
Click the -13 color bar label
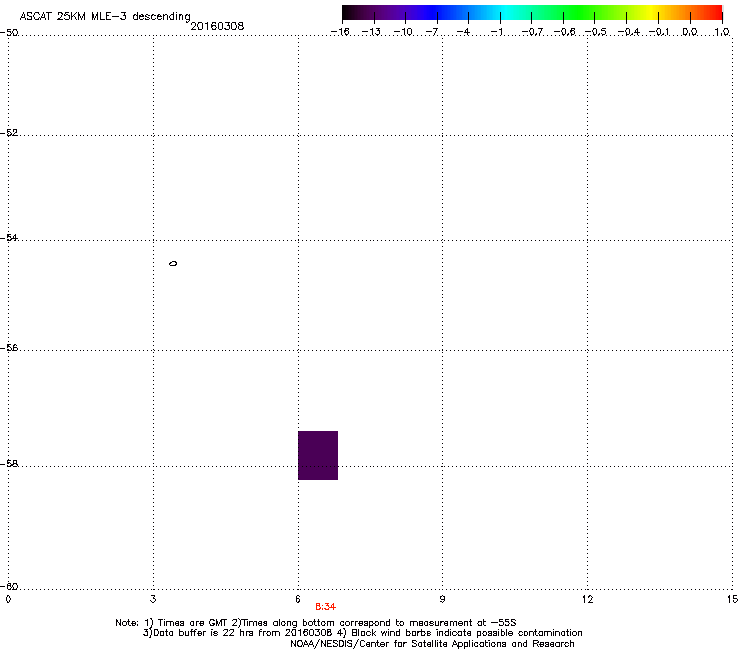[x=371, y=32]
